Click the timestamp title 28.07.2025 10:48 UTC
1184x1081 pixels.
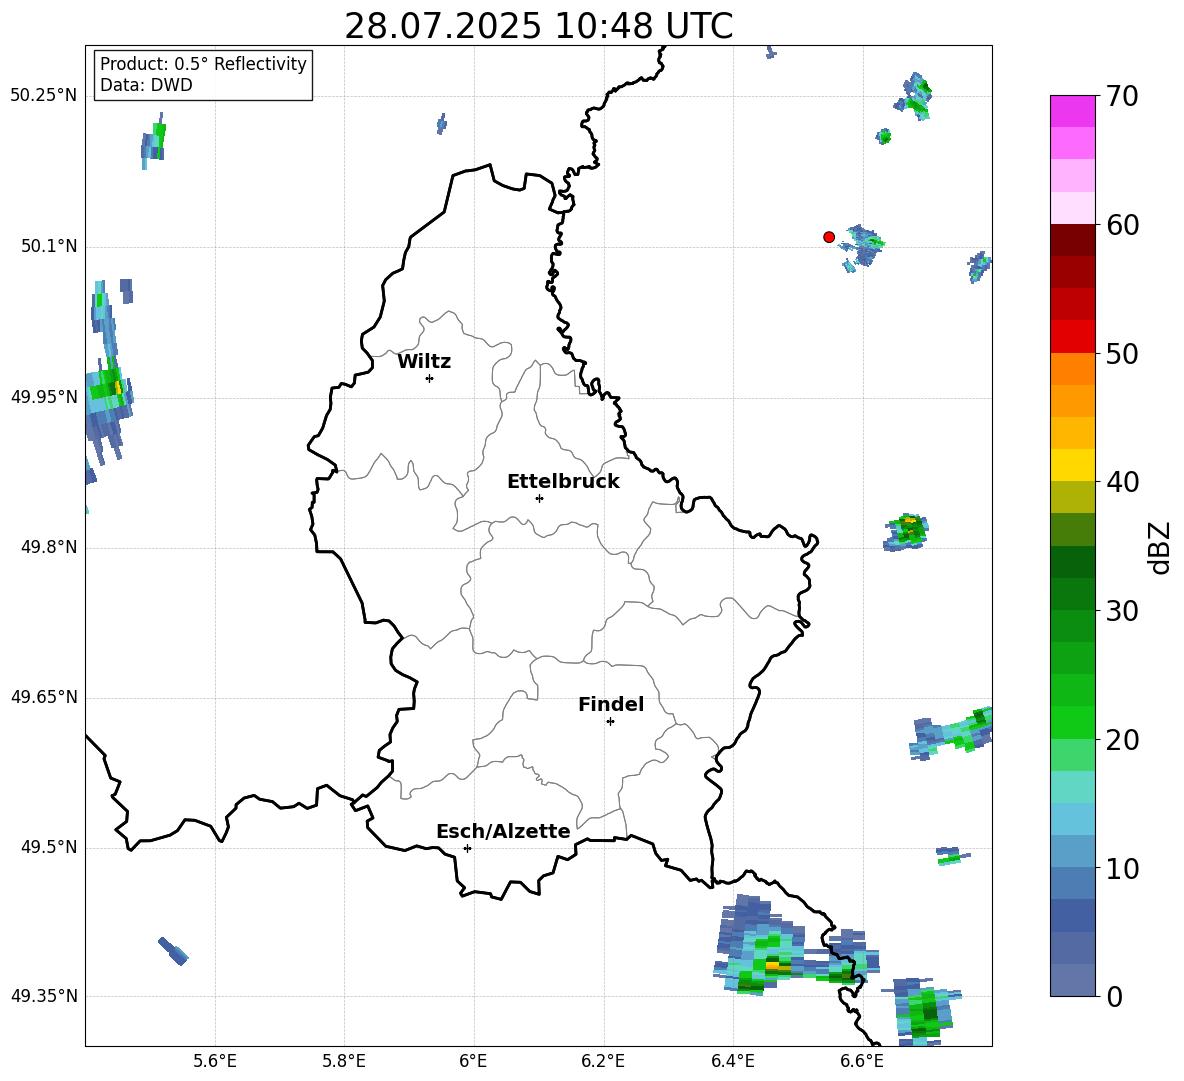coord(538,26)
